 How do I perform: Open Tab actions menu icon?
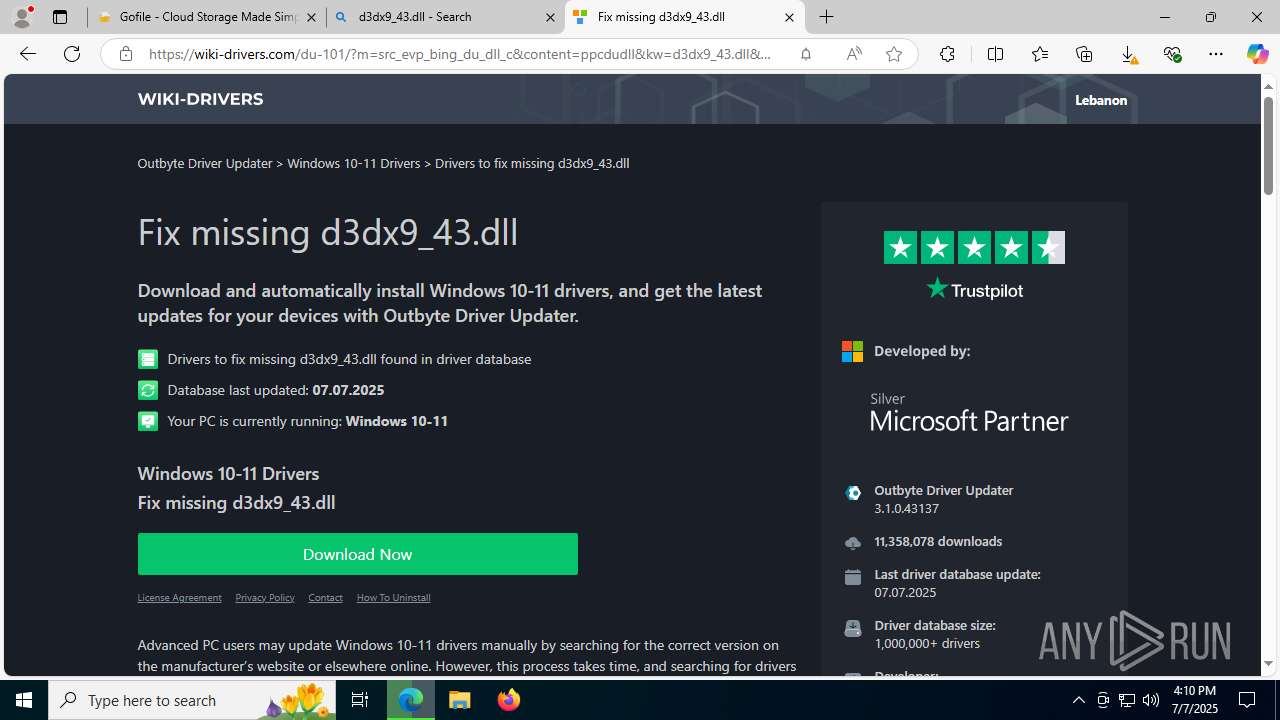click(60, 17)
